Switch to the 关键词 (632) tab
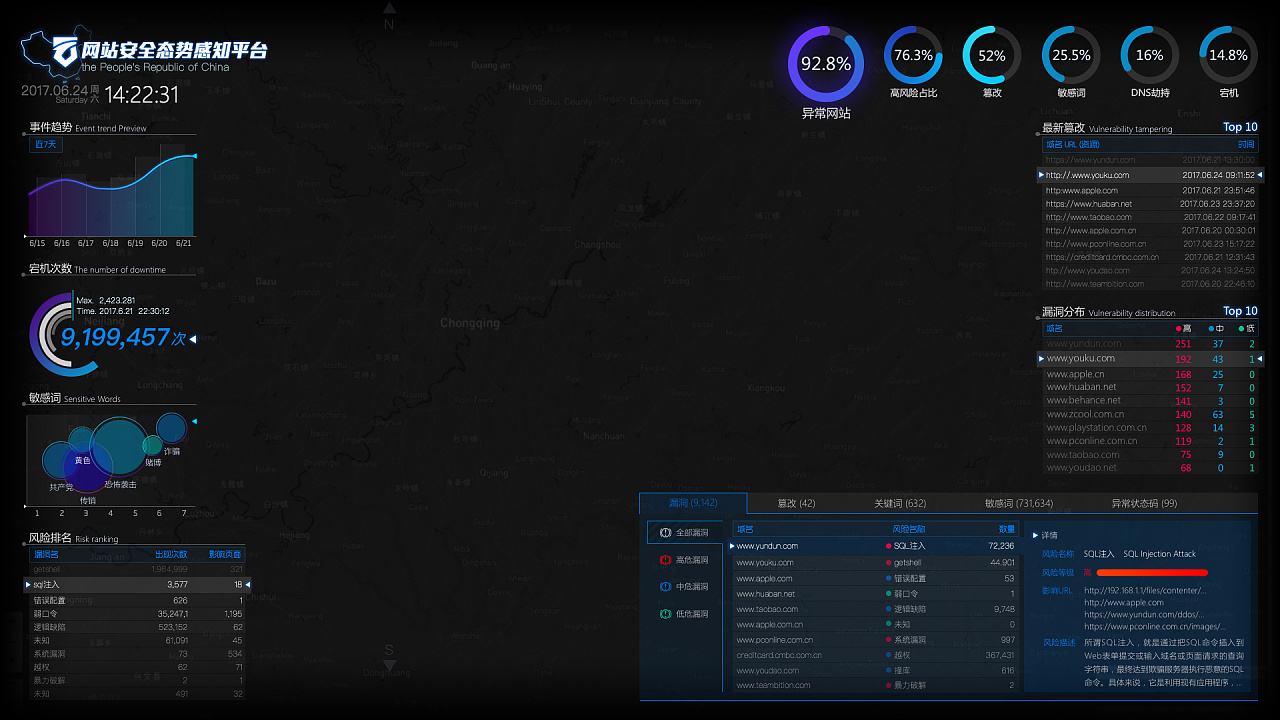 point(900,503)
